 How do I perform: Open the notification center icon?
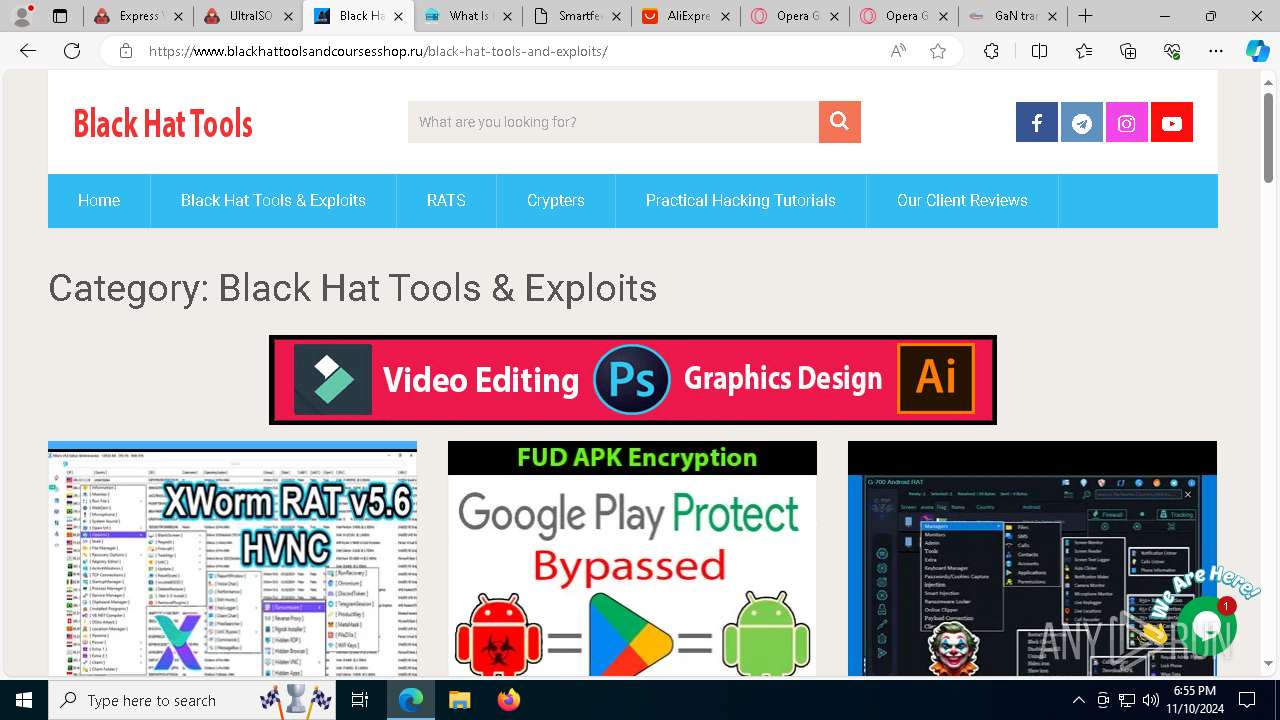(1247, 700)
